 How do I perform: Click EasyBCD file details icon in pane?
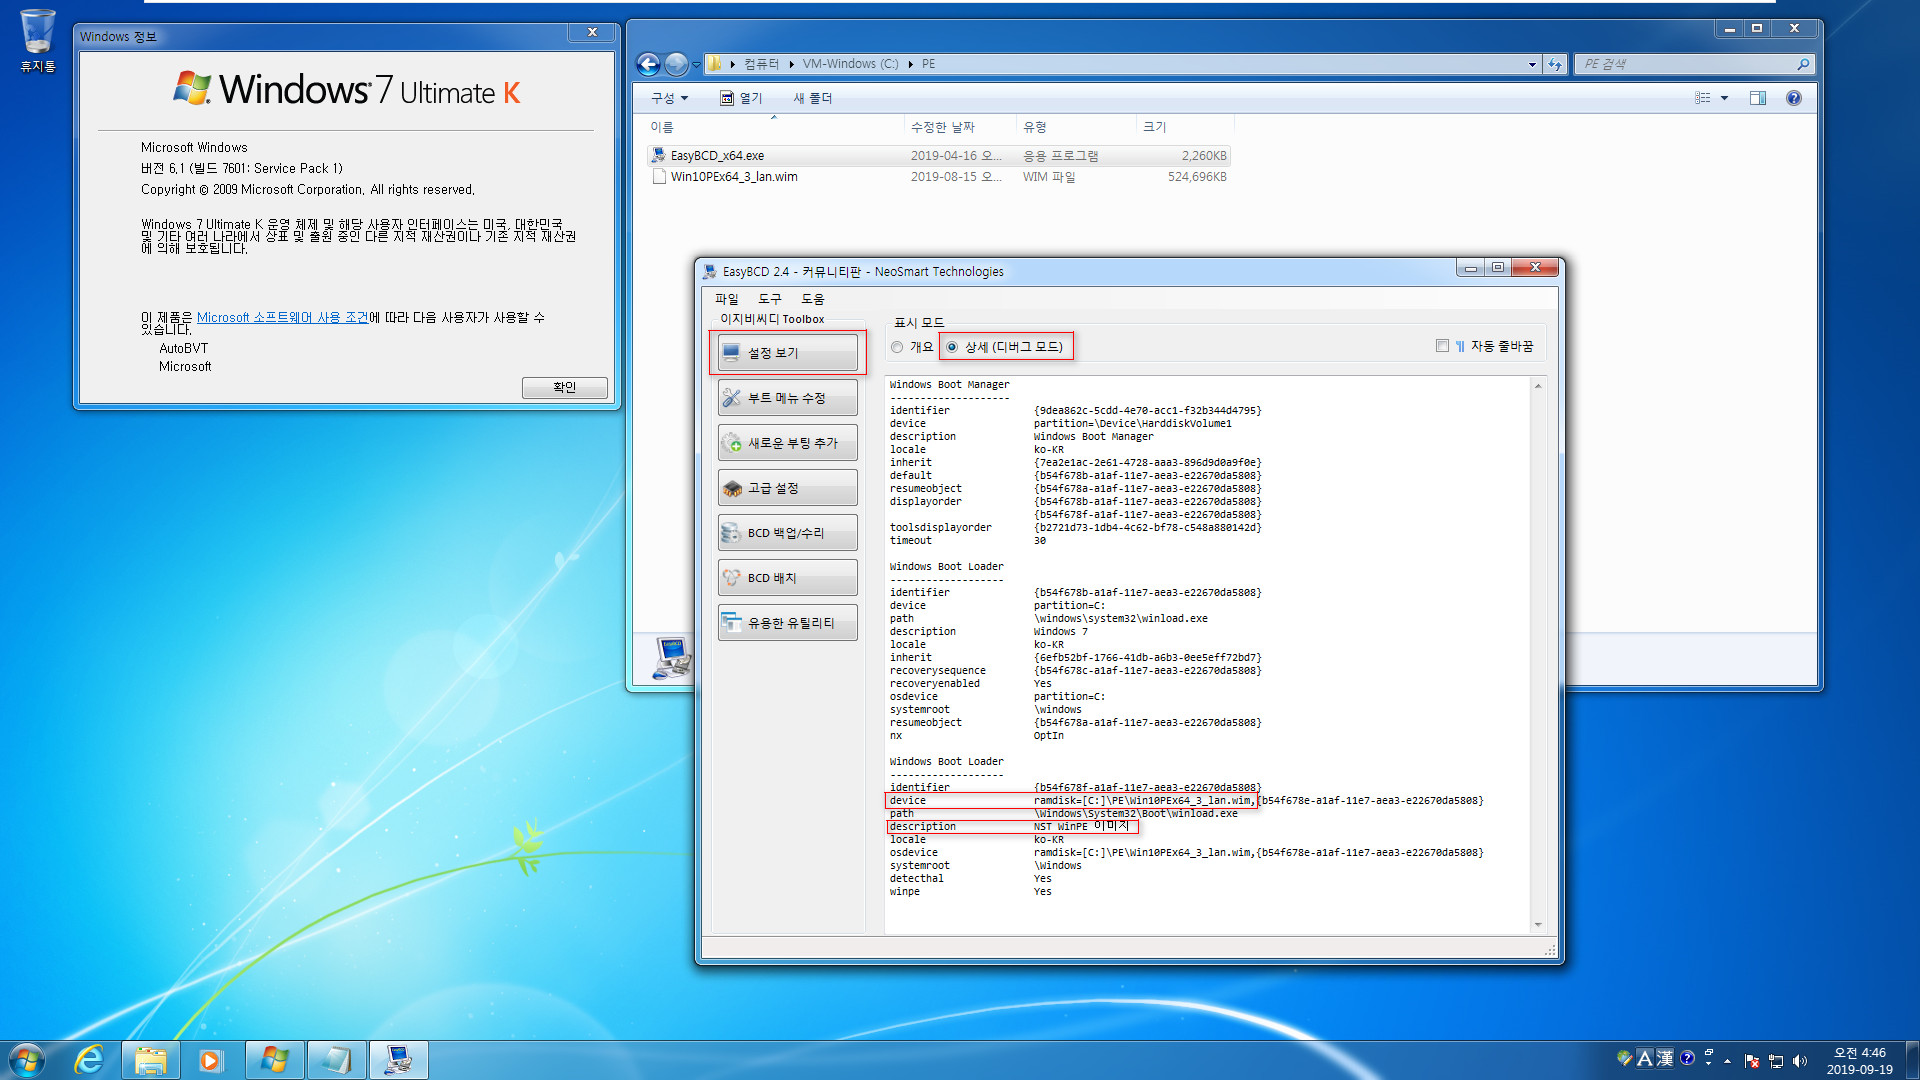click(x=672, y=658)
